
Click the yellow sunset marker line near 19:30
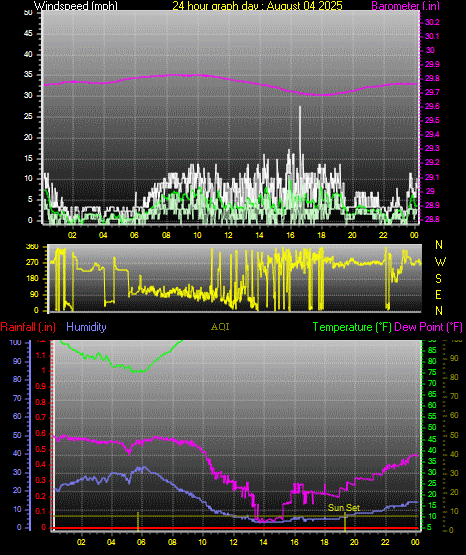click(345, 521)
